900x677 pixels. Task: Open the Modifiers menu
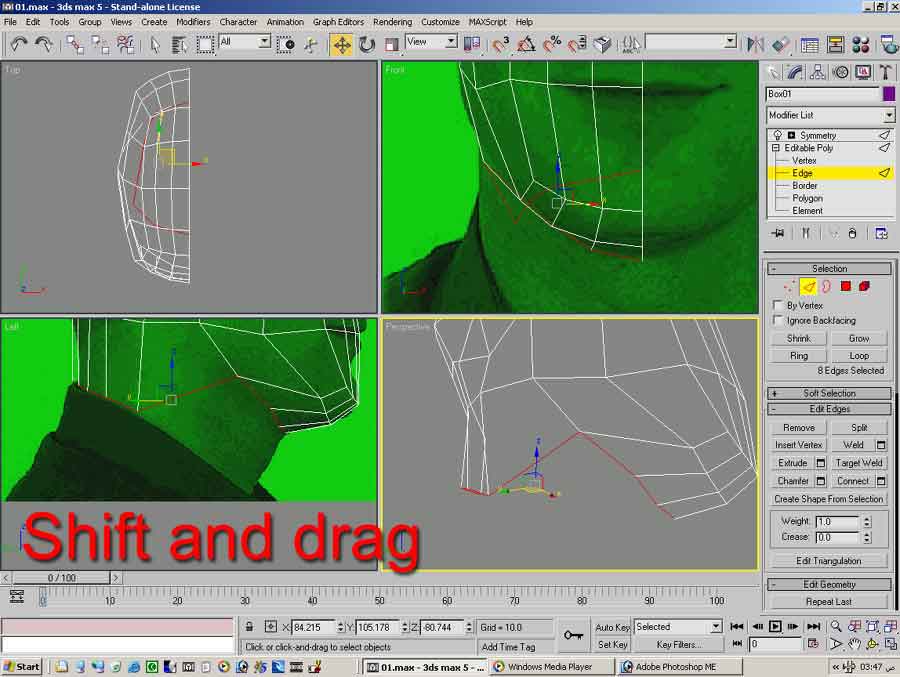[193, 22]
